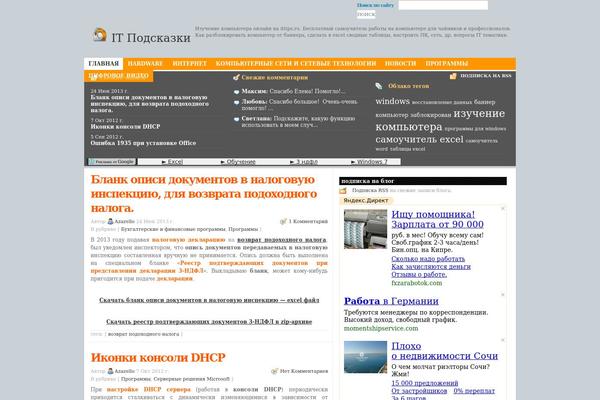Open the HARDWARE menu item
600x400 pixels.
[x=145, y=64]
